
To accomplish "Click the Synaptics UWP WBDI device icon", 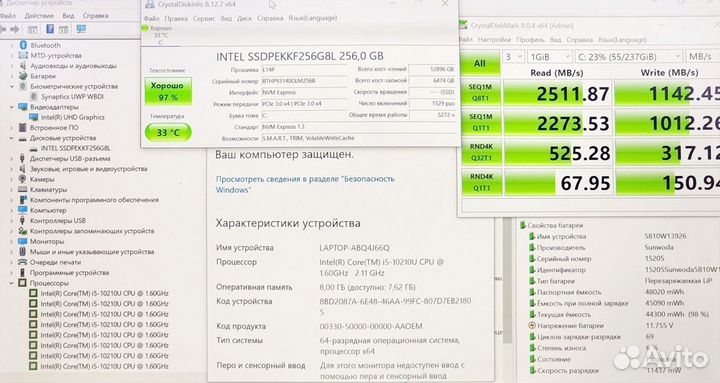I will (x=34, y=96).
